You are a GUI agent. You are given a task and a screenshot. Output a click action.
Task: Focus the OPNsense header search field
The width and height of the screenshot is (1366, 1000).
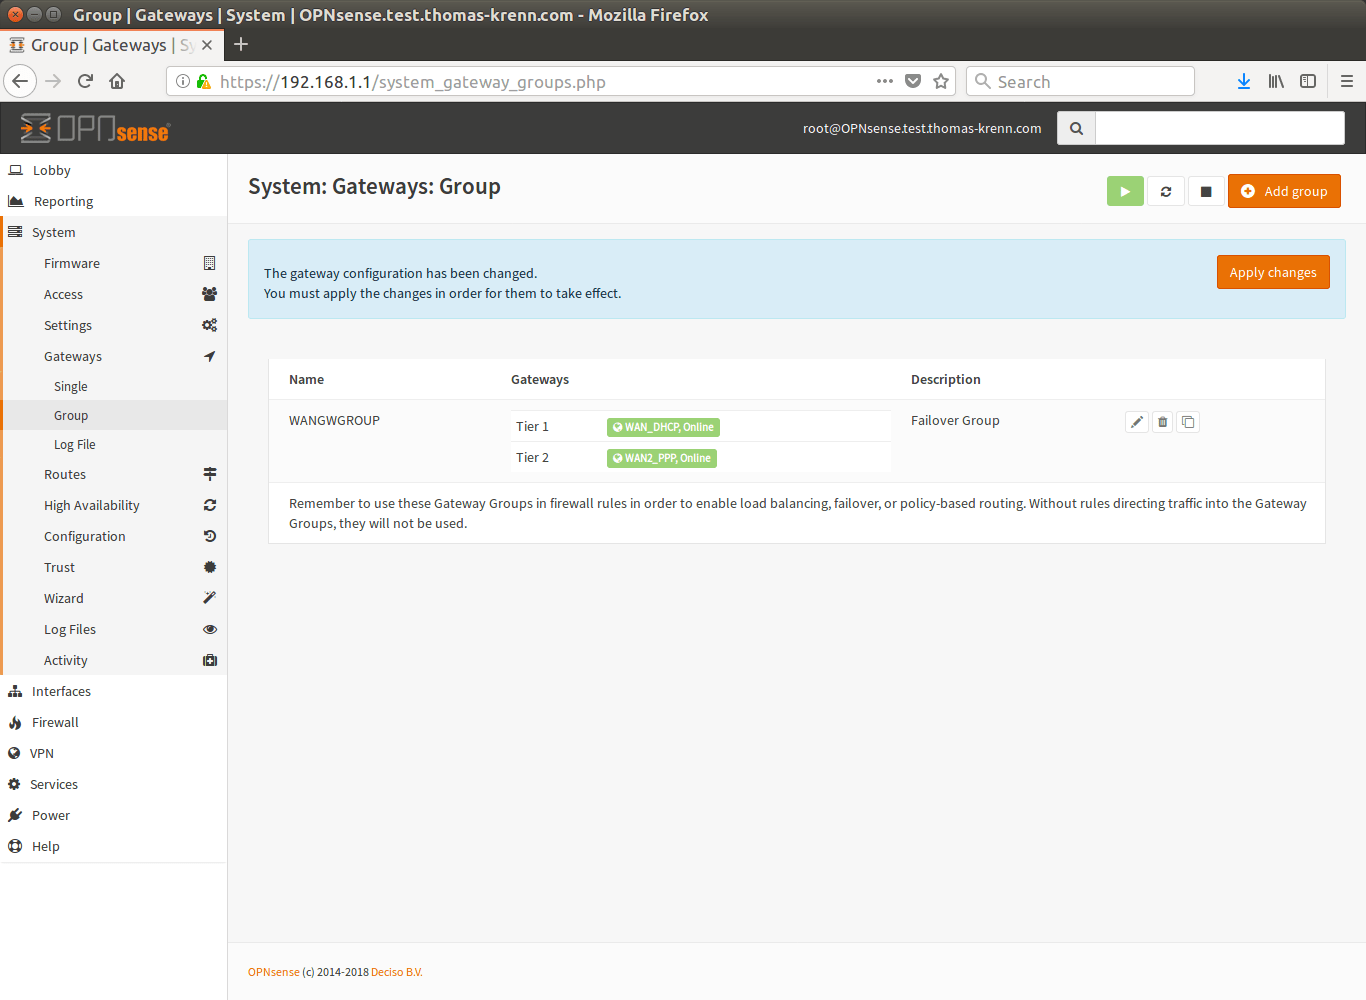[x=1220, y=128]
